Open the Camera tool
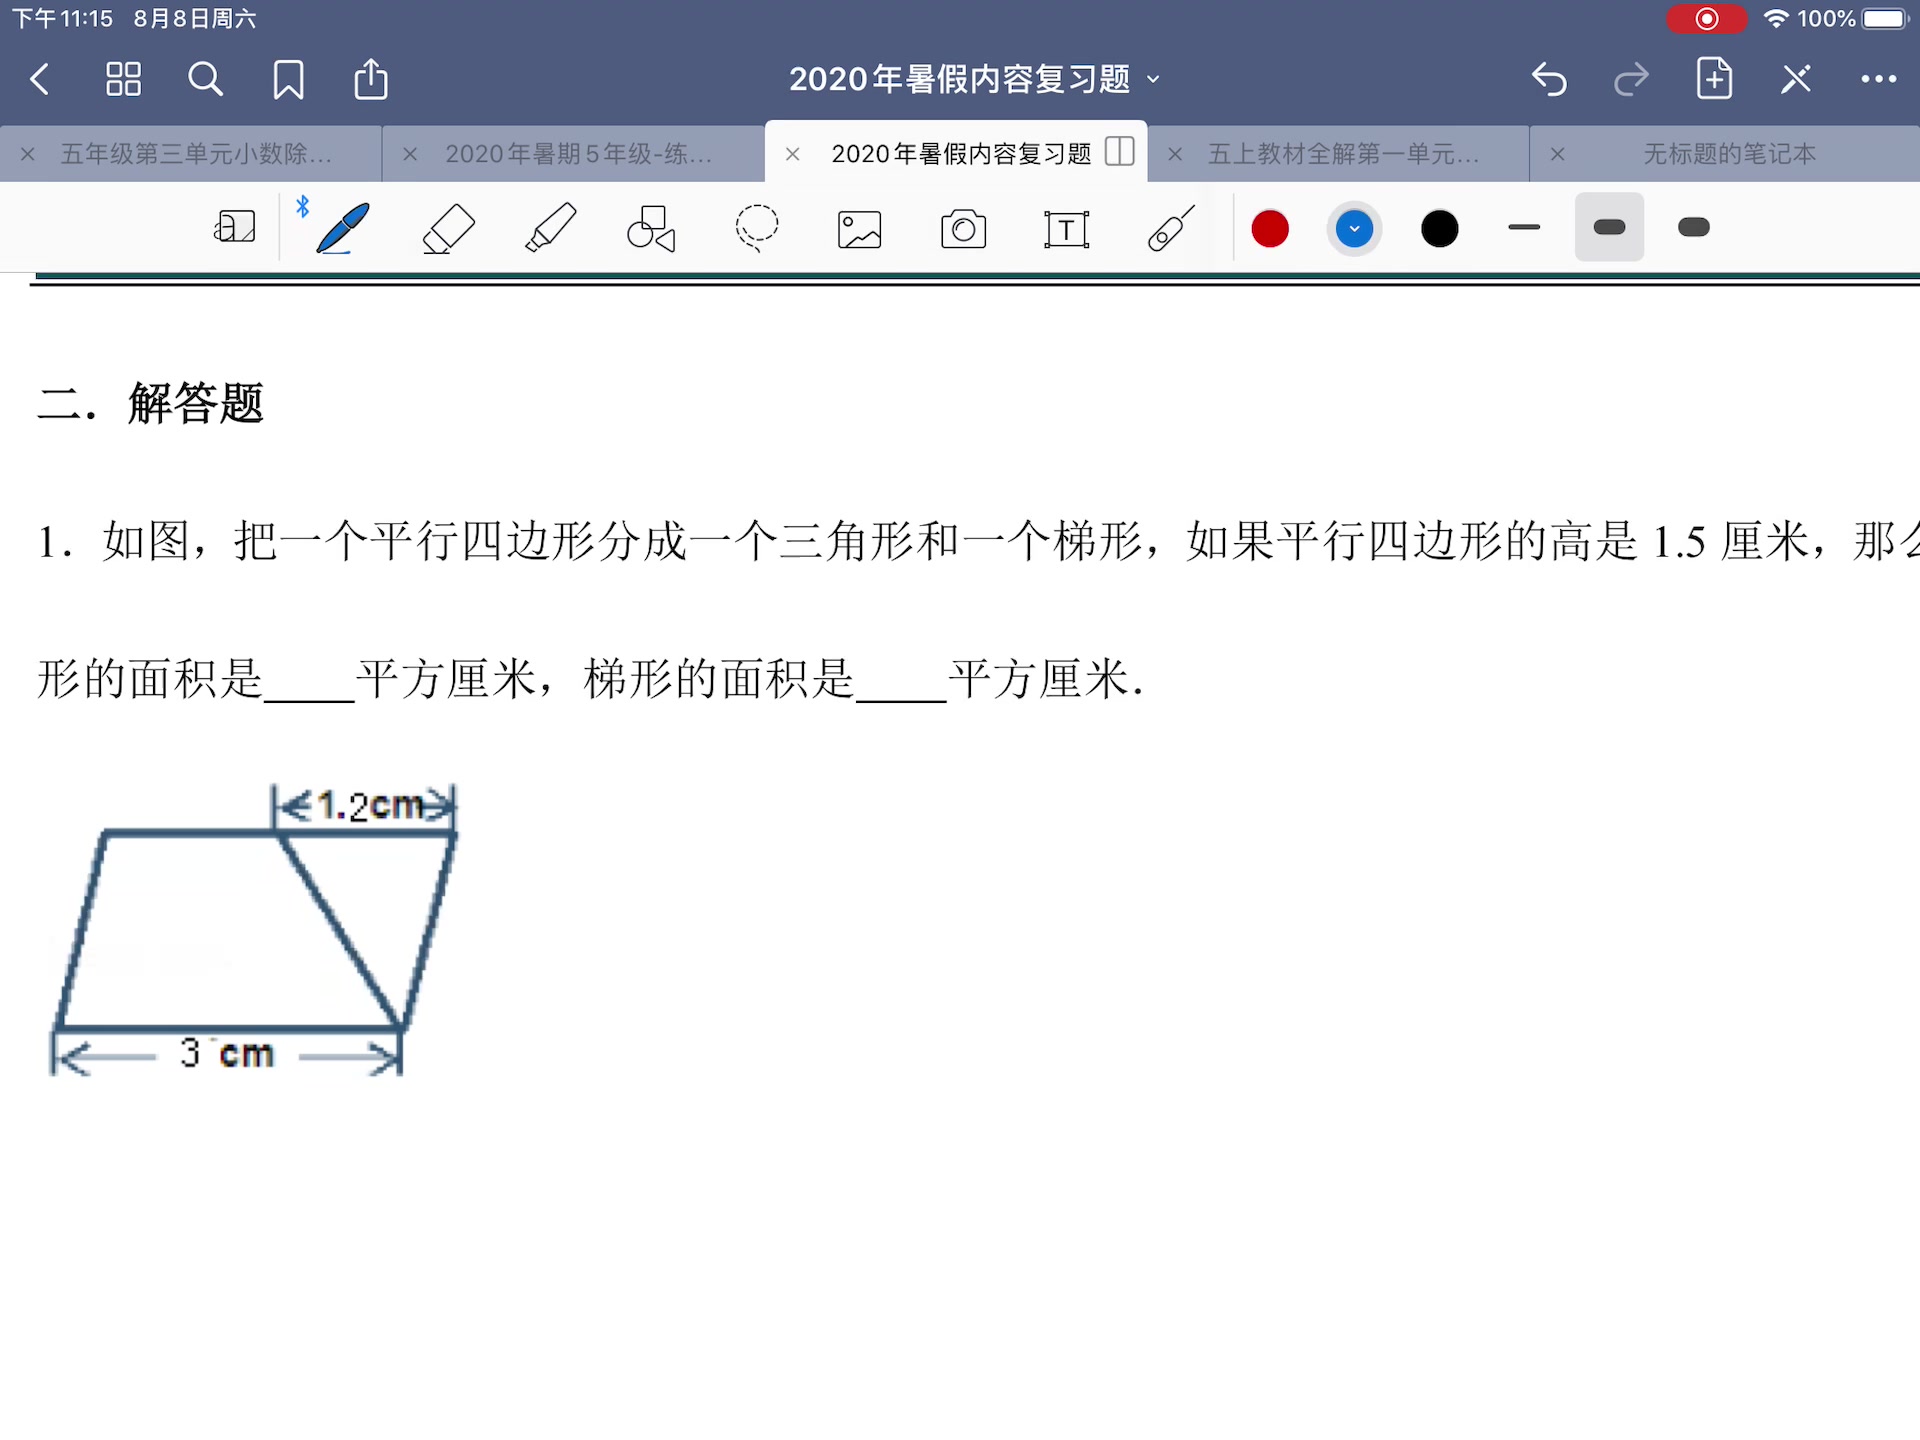Screen dimensions: 1920x1440 tap(964, 229)
